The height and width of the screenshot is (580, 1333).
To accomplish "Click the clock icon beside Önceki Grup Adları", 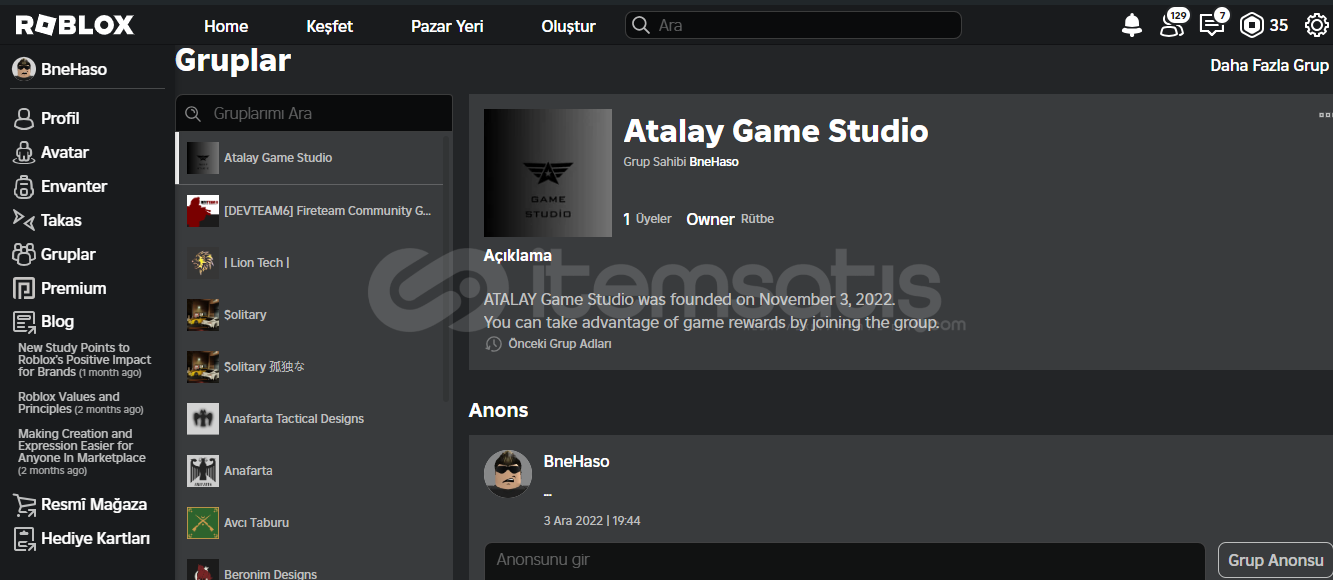I will point(493,344).
